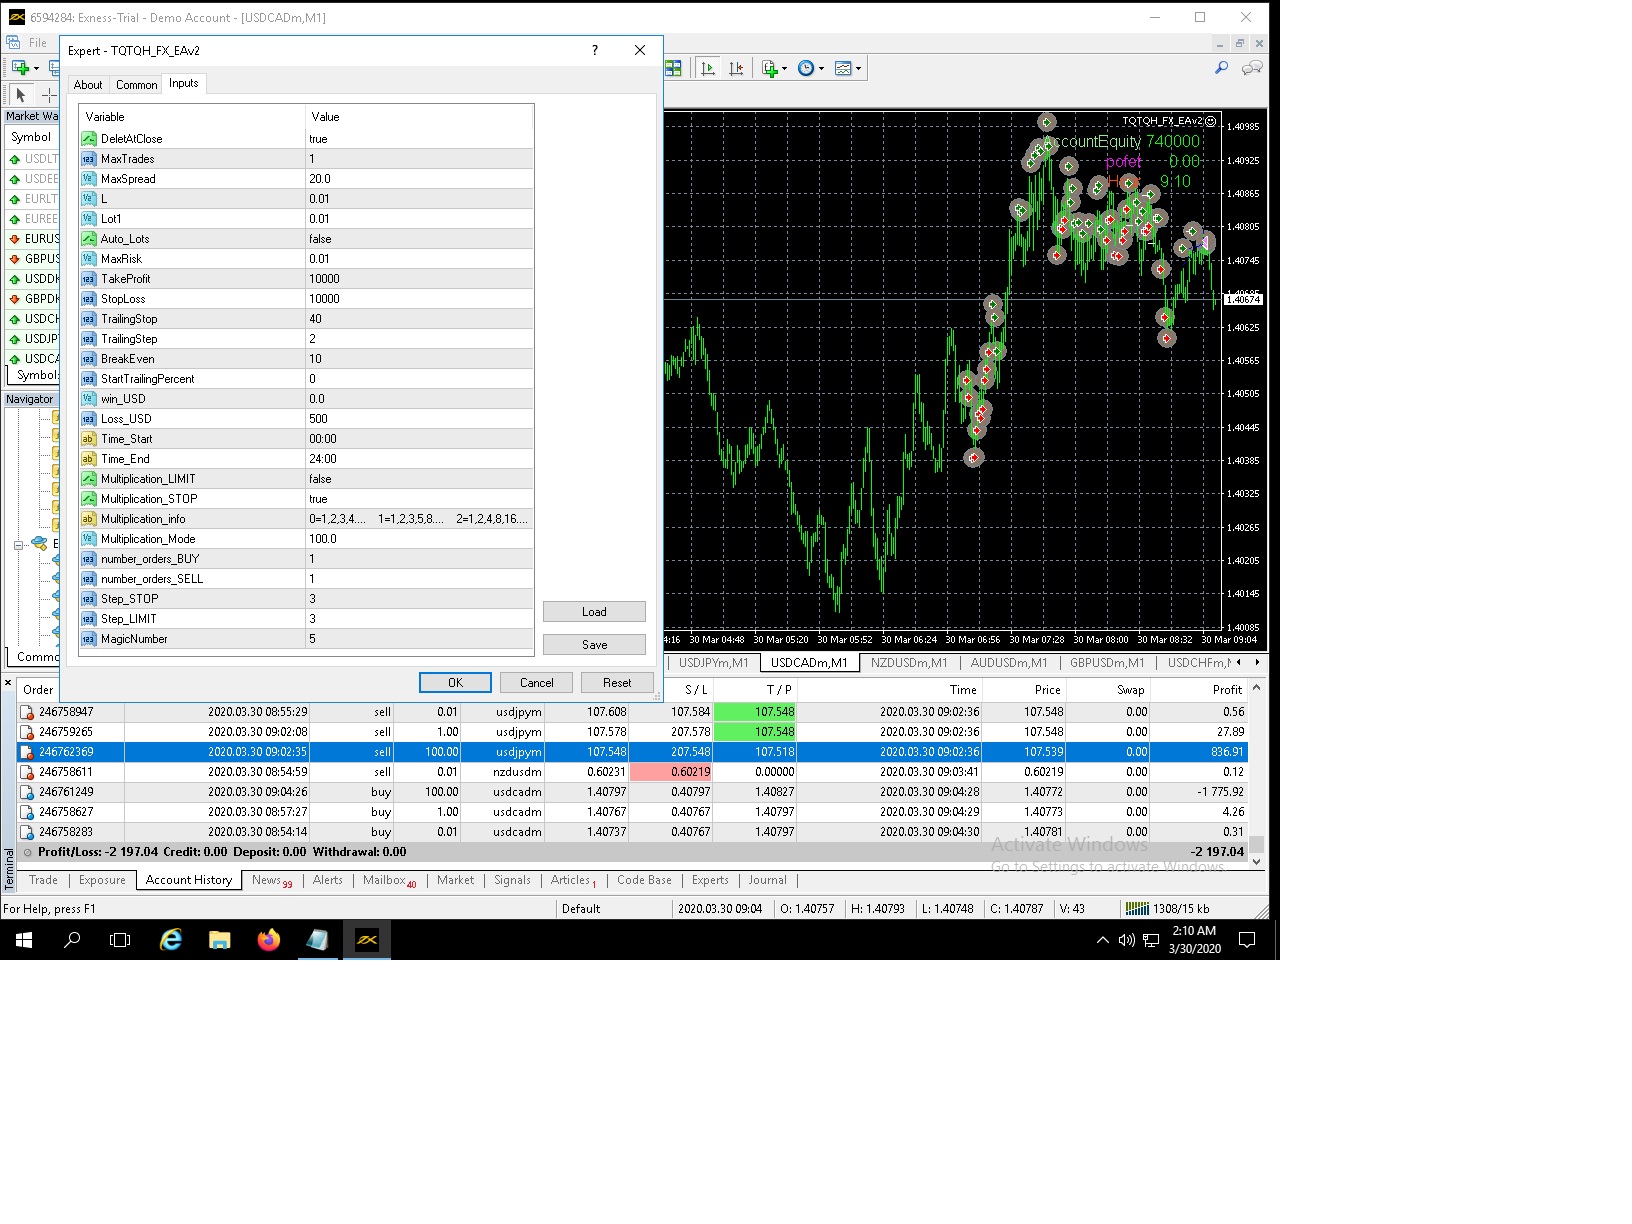The width and height of the screenshot is (1632, 1224).
Task: Open the File menu
Action: [38, 43]
